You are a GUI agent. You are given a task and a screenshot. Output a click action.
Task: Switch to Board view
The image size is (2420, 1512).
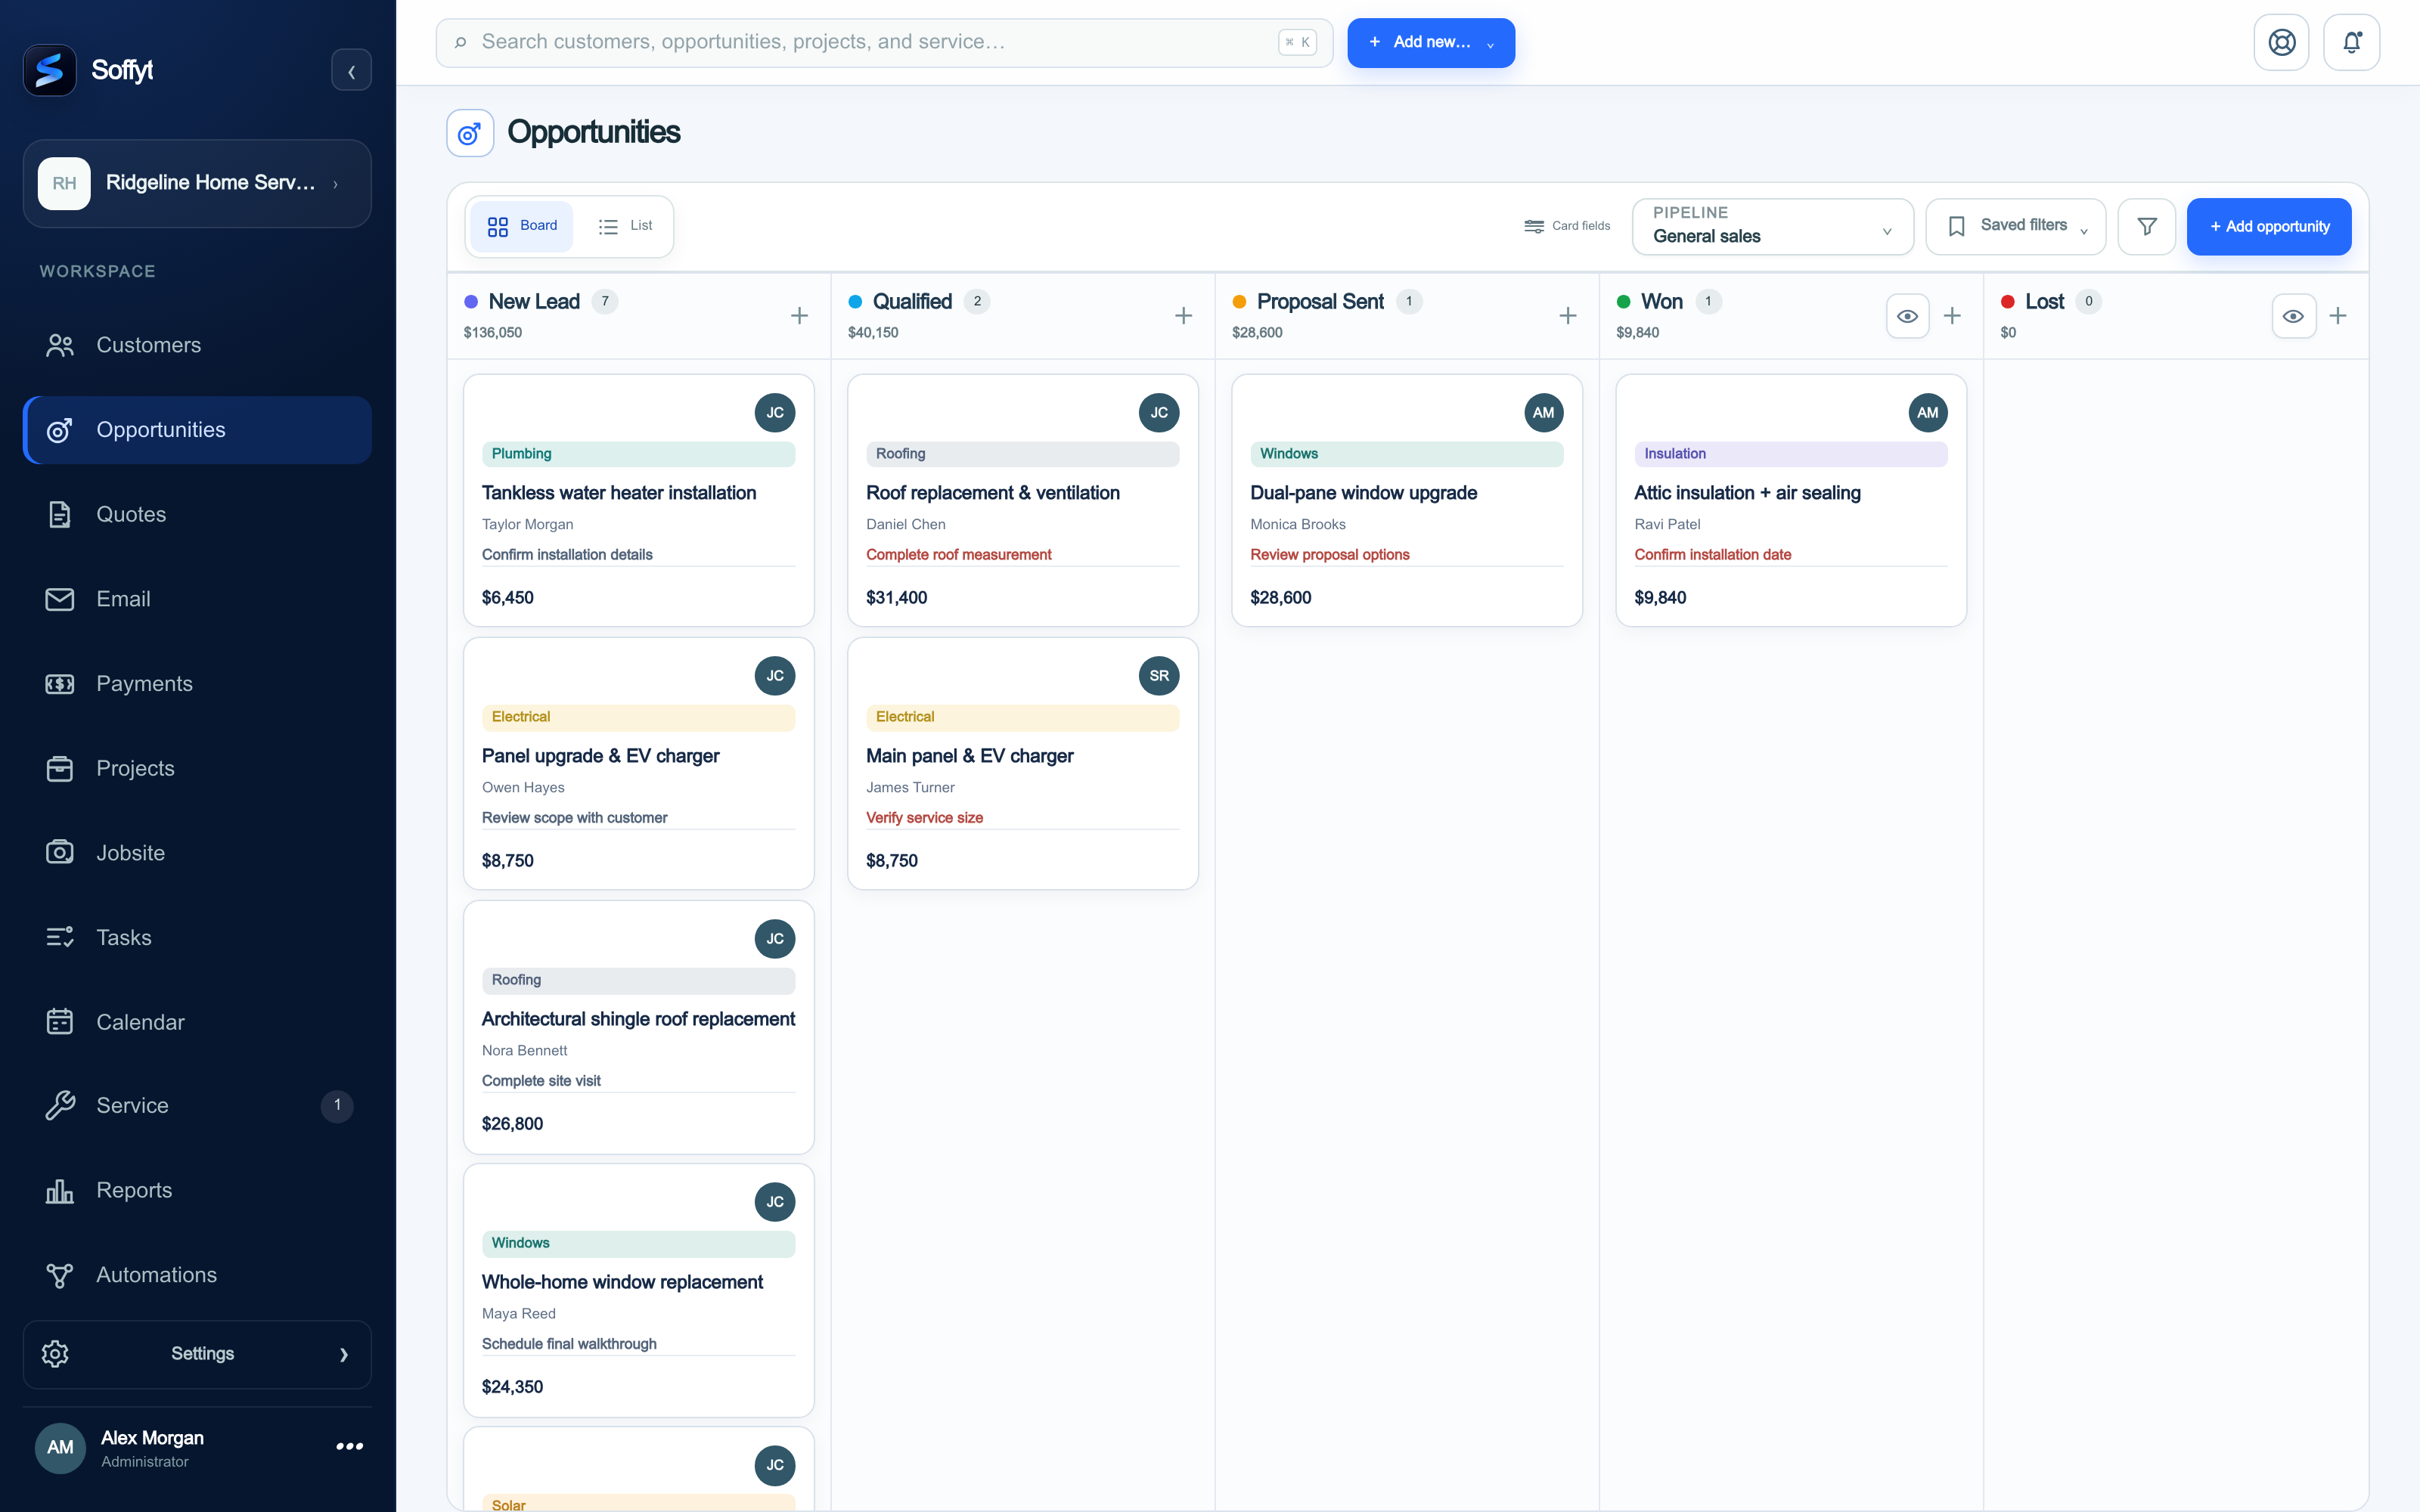point(522,226)
